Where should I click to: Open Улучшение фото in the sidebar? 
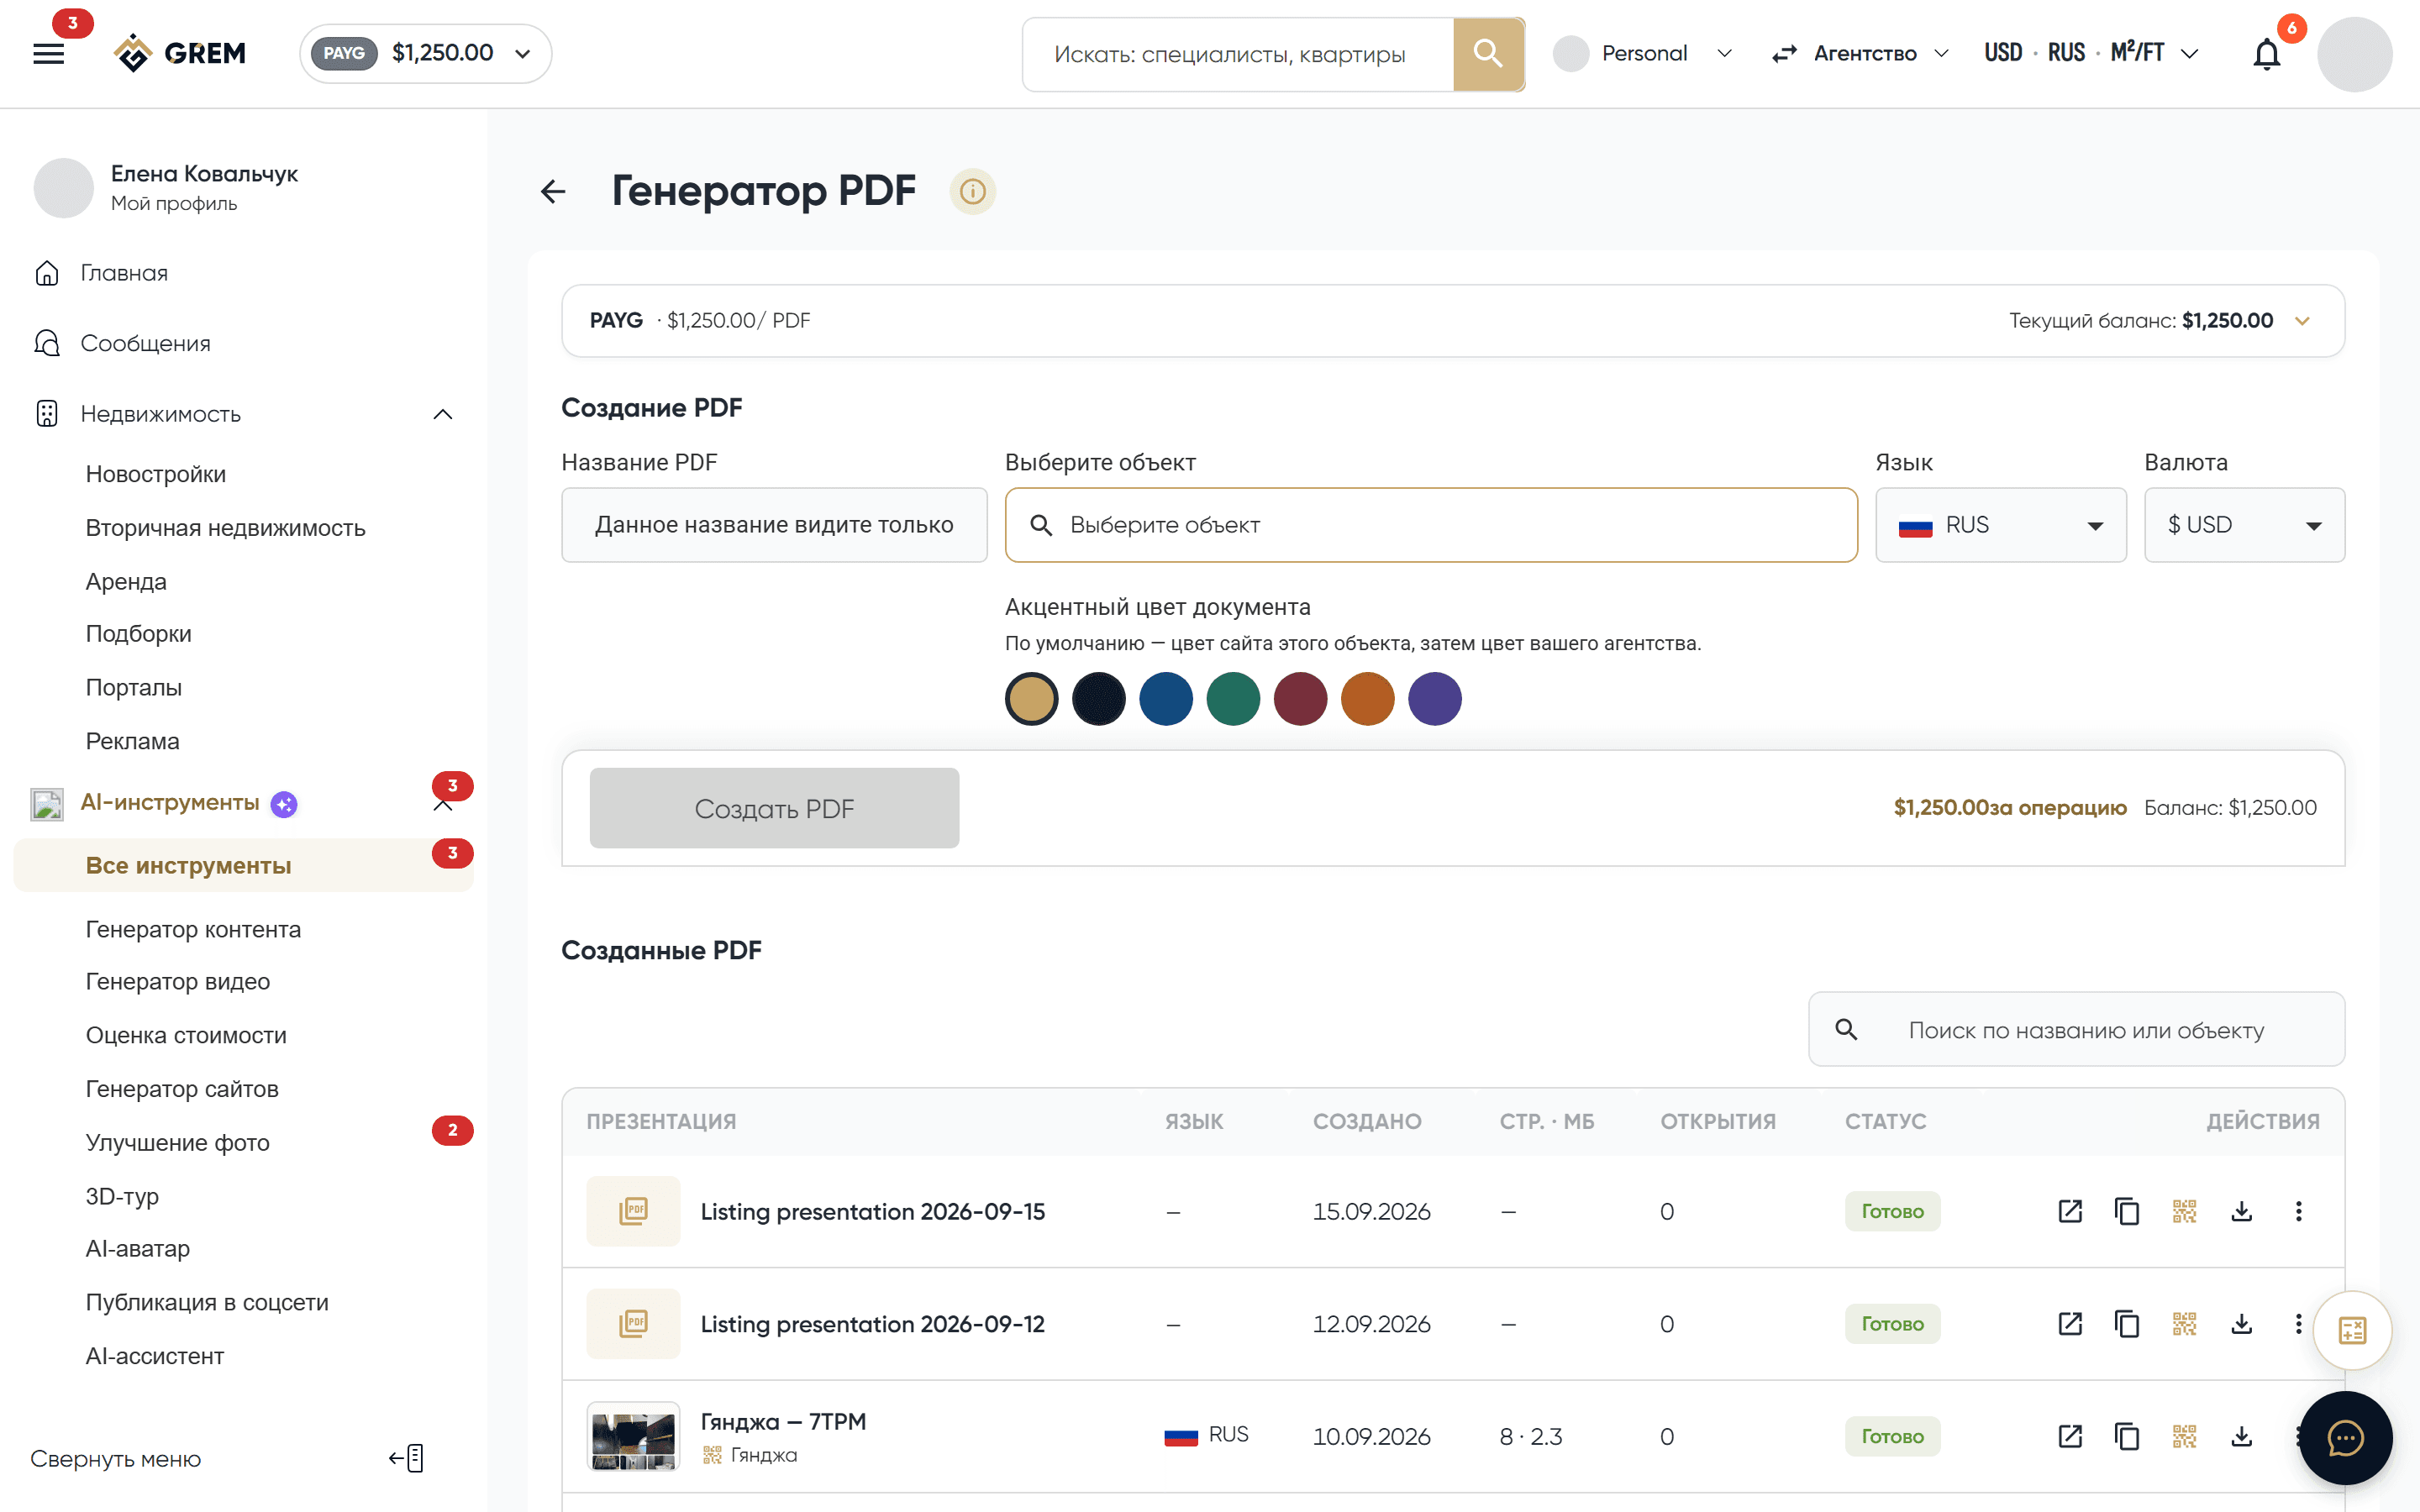point(178,1142)
